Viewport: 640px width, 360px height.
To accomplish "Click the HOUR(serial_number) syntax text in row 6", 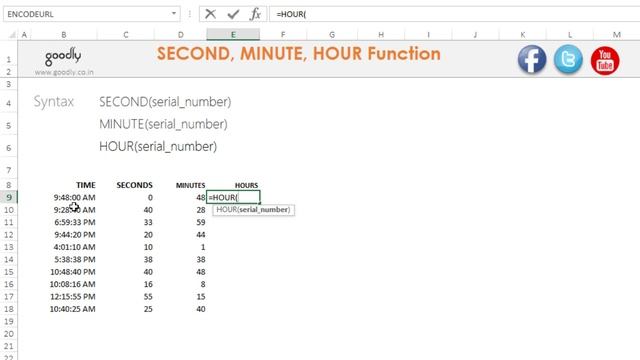I will [158, 147].
